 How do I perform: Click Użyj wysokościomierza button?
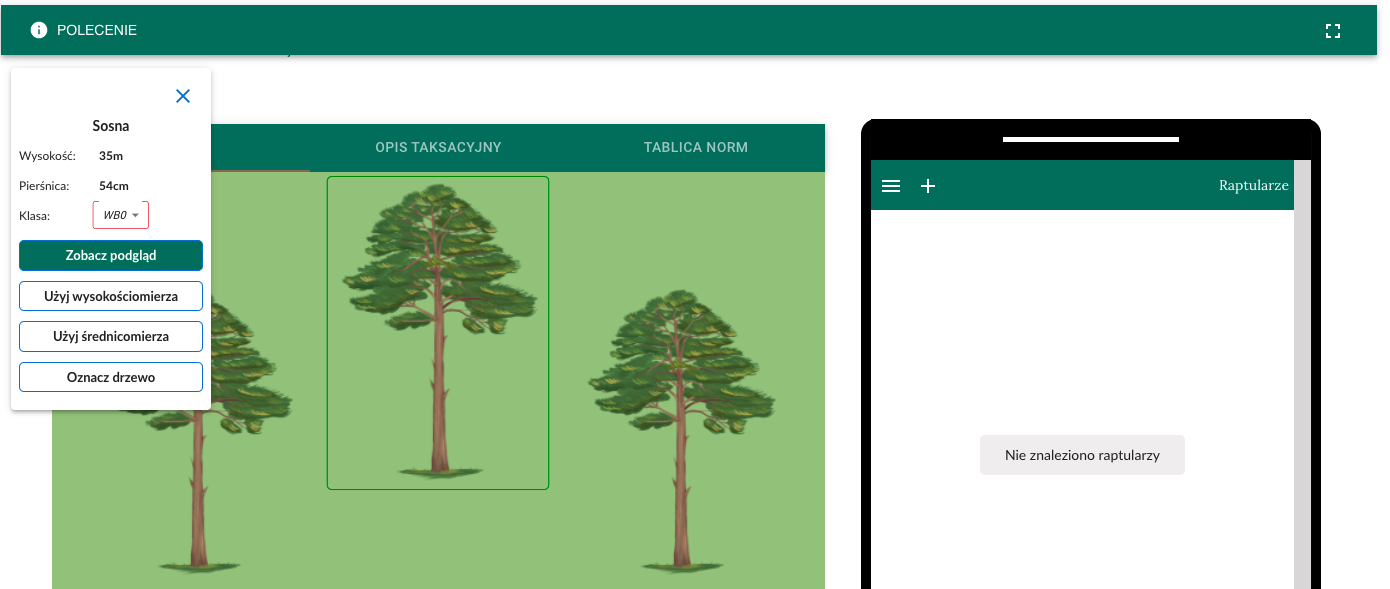111,296
